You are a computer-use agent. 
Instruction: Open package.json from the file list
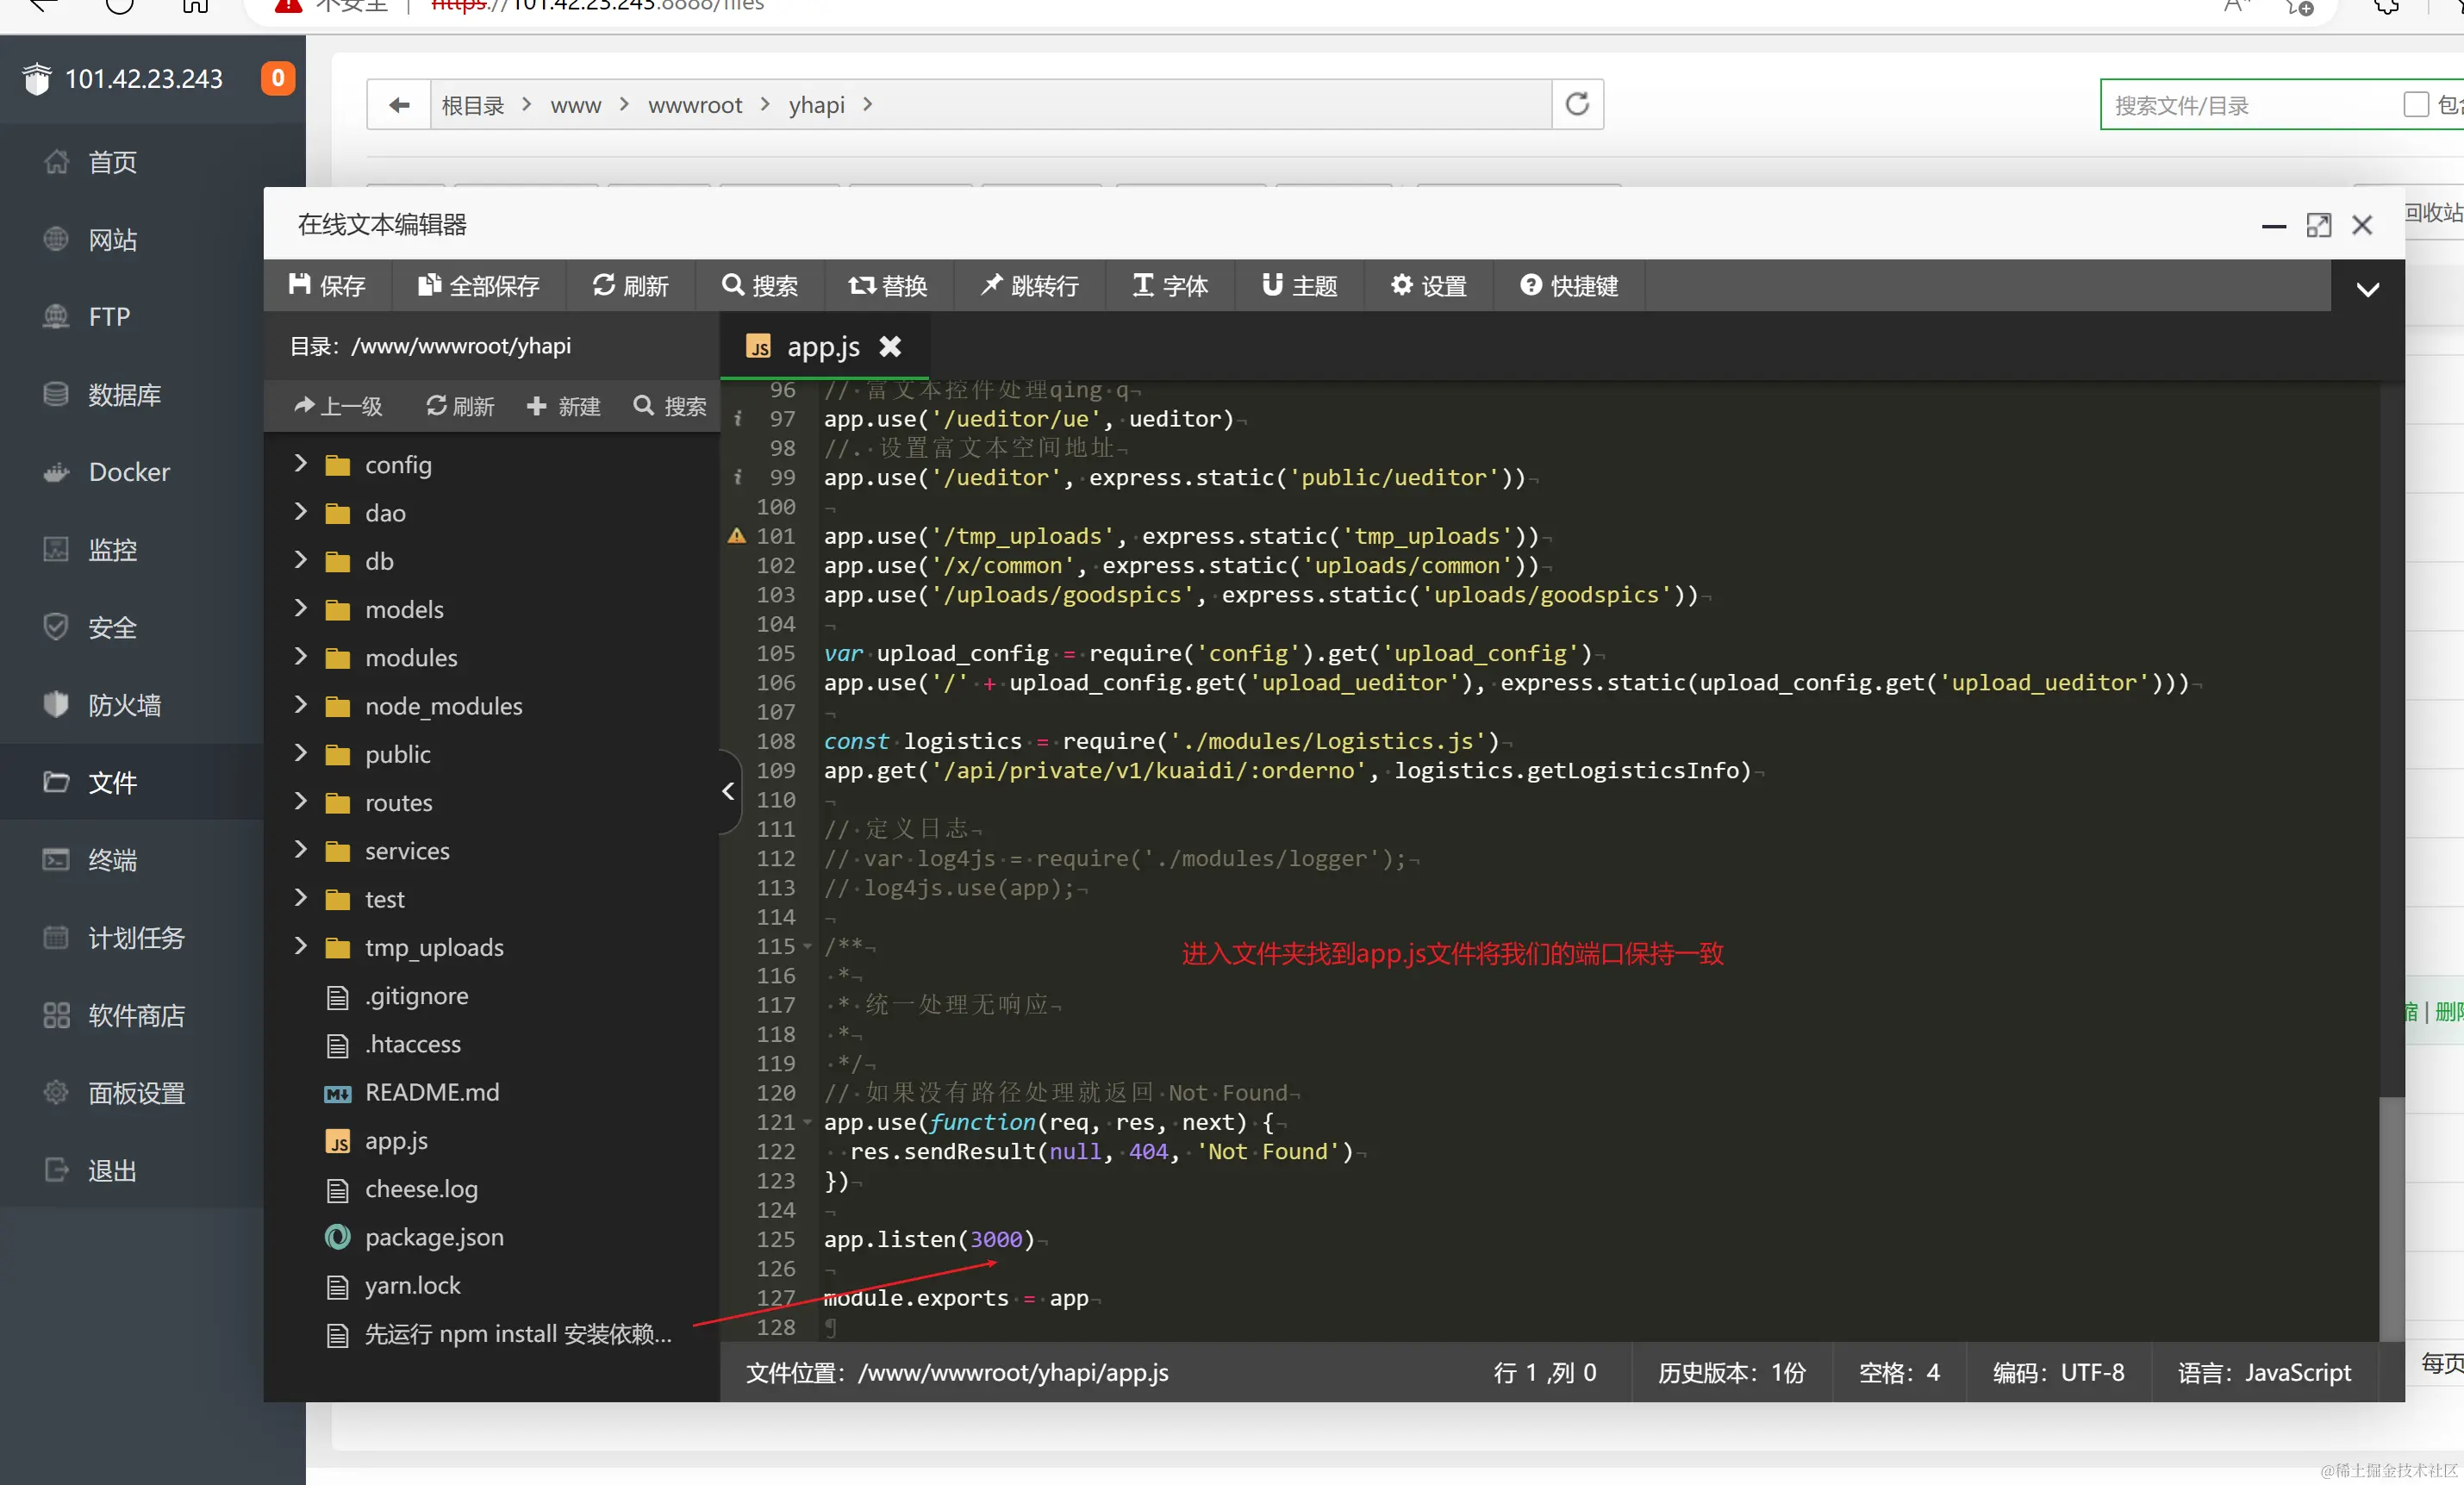tap(433, 1237)
